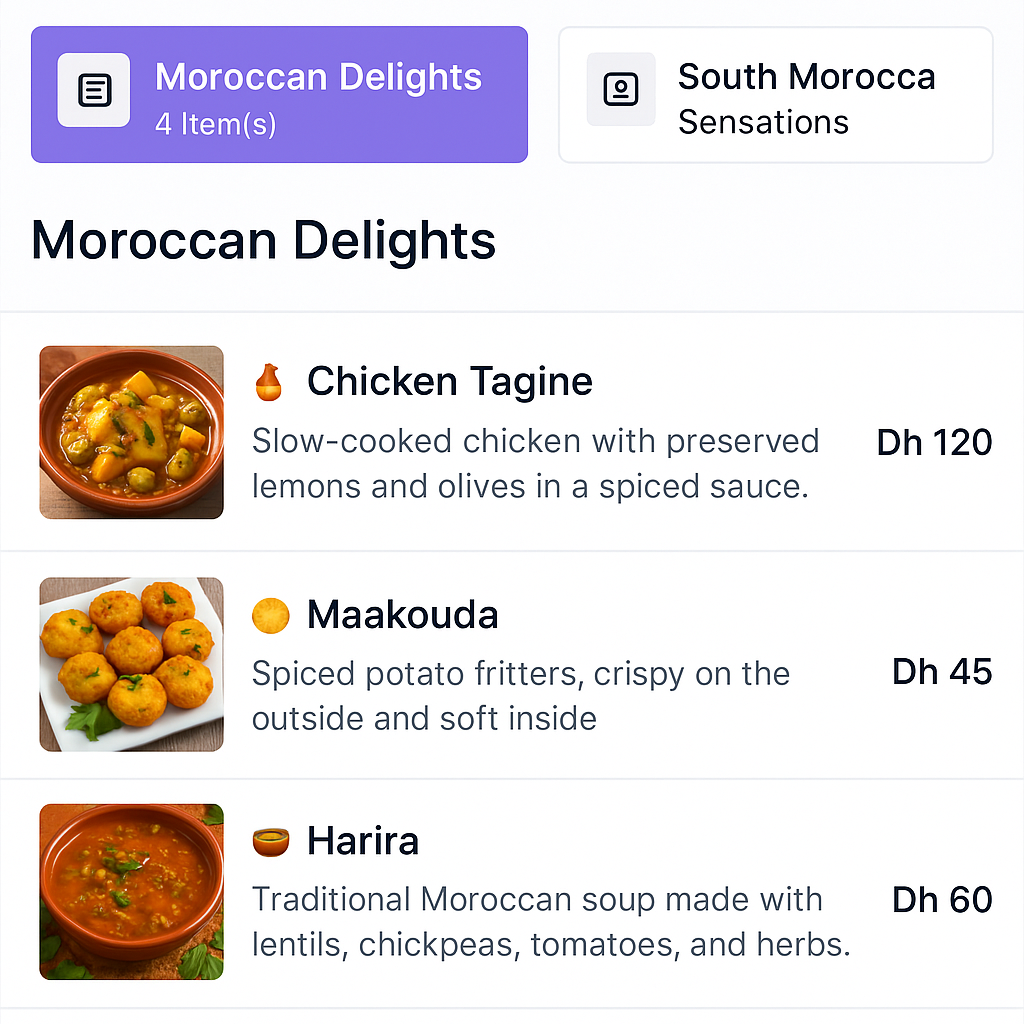Click the Chicken Tagine description text
Image resolution: width=1024 pixels, height=1024 pixels.
[x=535, y=464]
